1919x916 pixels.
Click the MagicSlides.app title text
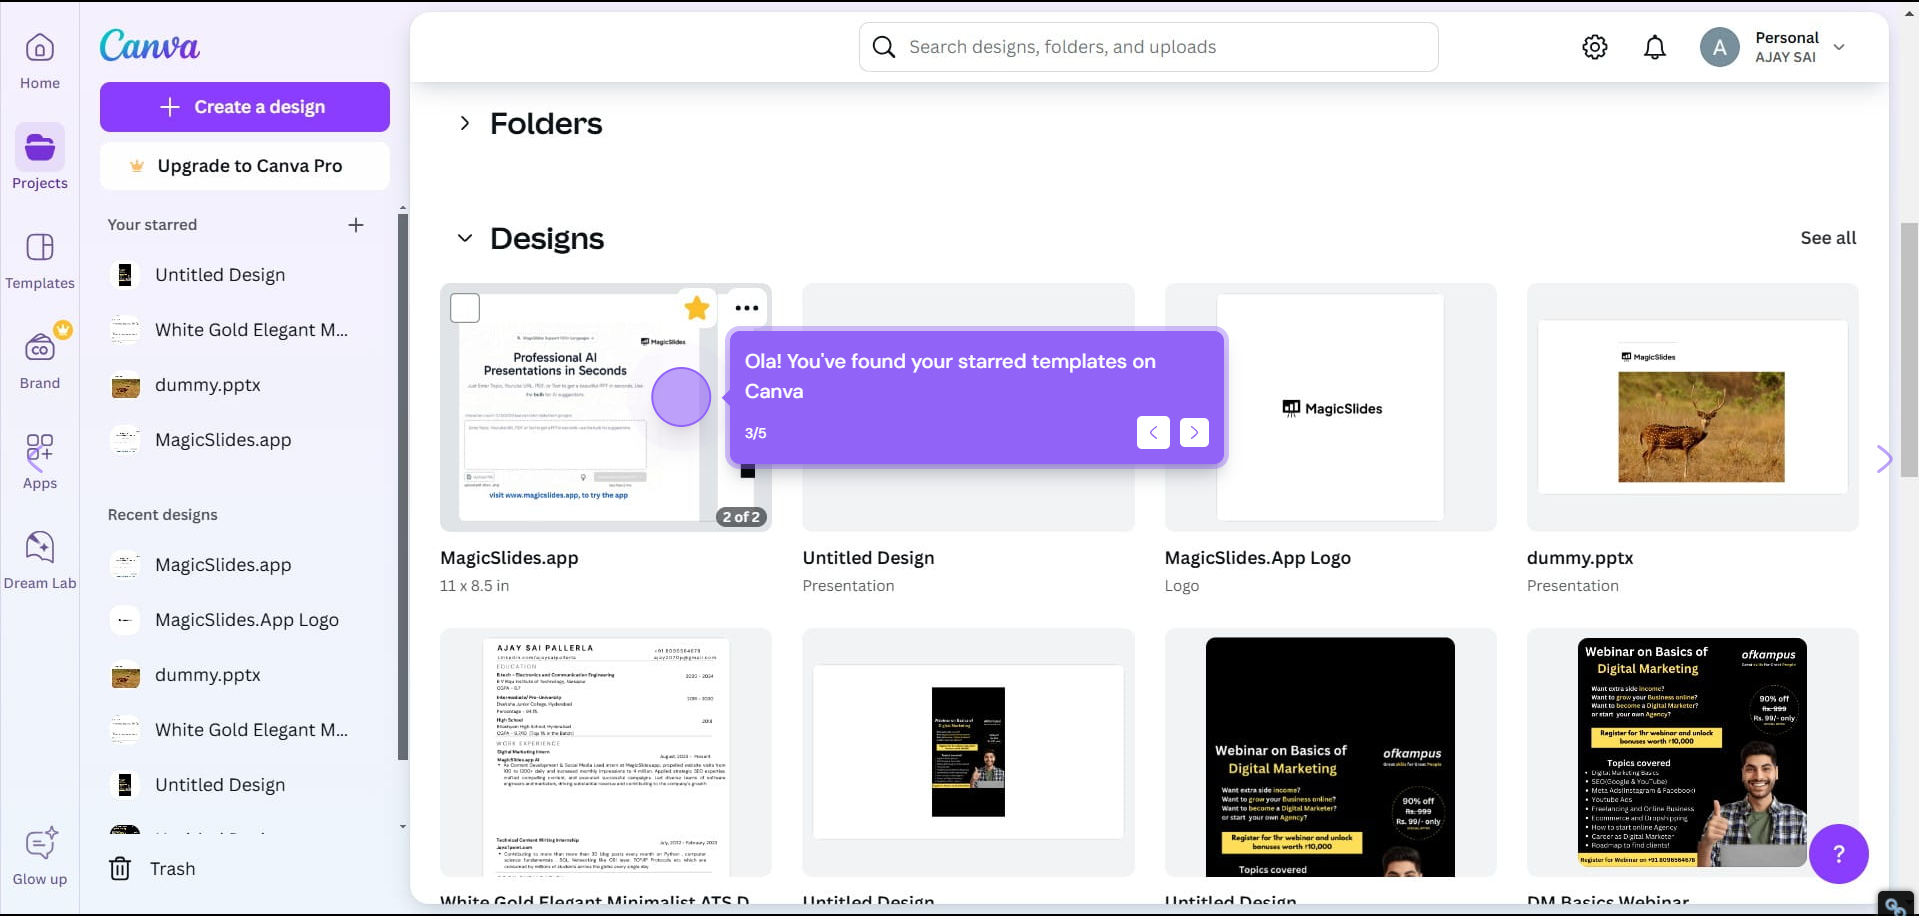[x=509, y=558]
